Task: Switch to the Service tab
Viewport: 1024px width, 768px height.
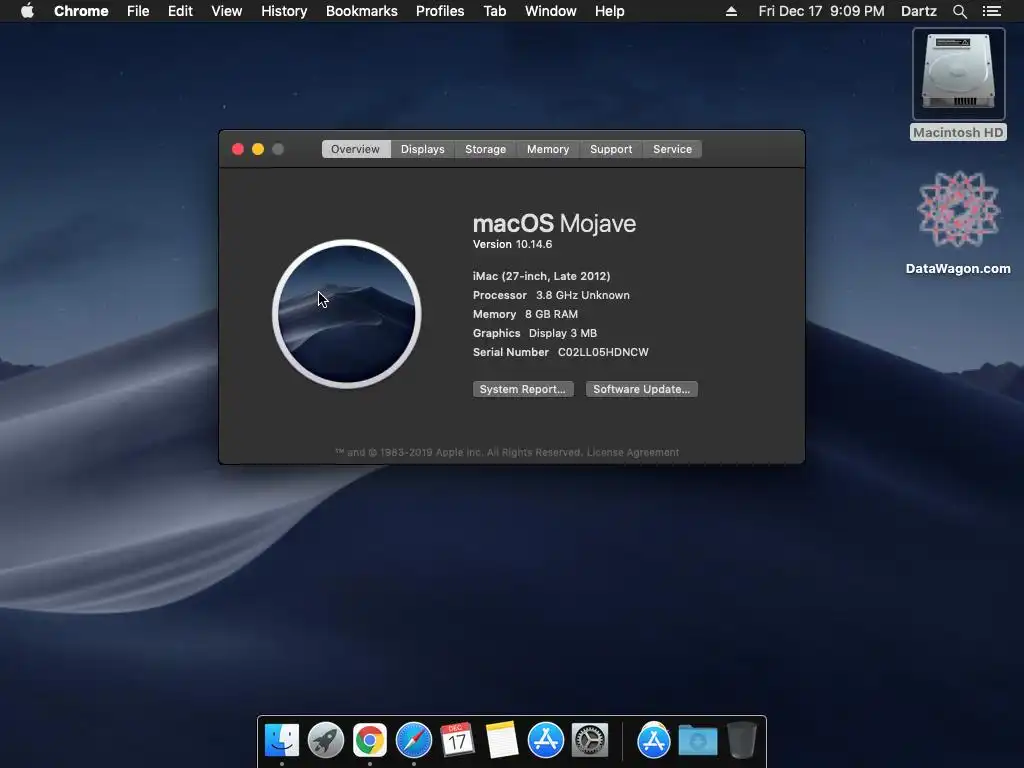Action: coord(672,149)
